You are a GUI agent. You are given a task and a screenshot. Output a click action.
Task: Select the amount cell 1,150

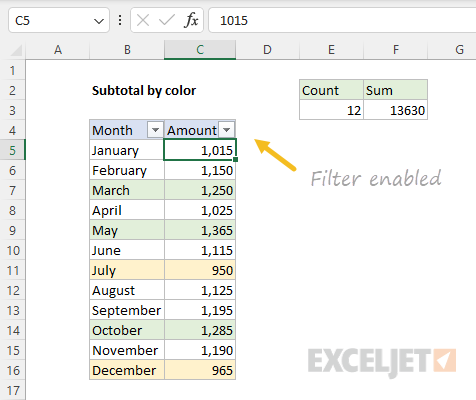point(200,170)
